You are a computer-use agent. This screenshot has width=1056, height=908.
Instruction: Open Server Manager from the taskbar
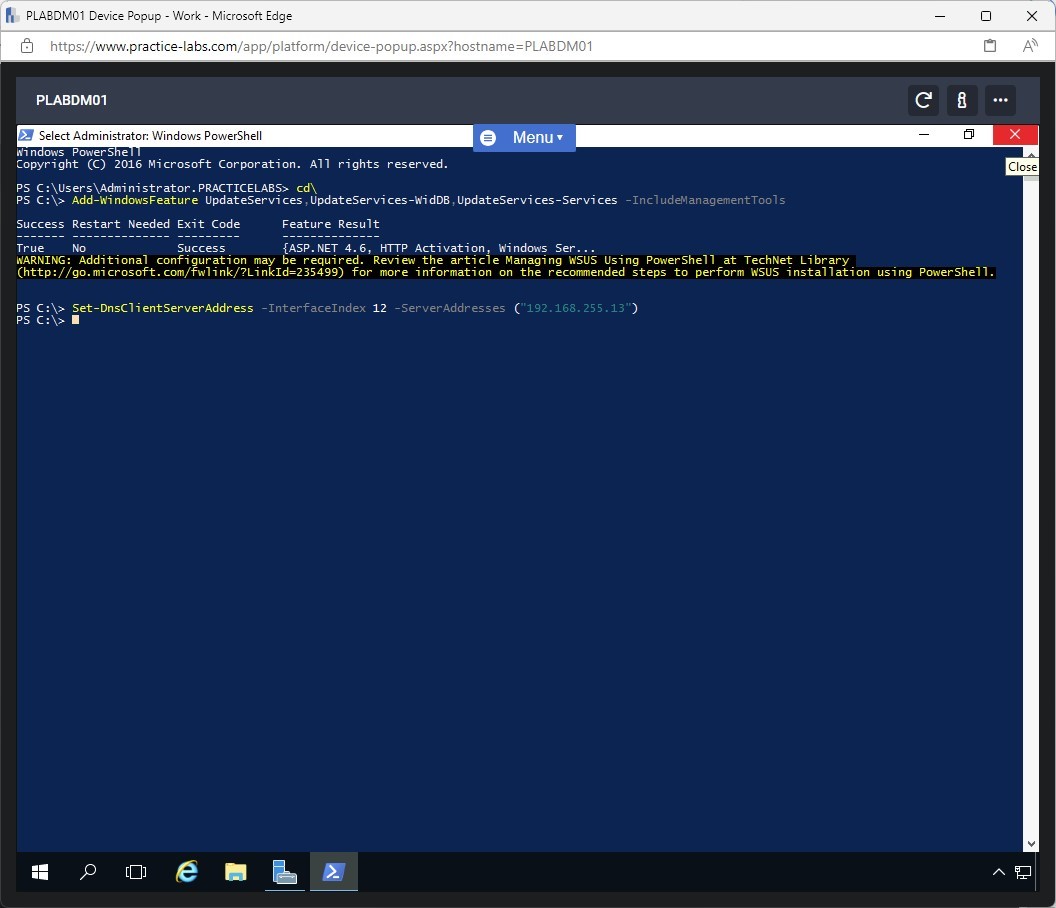285,872
